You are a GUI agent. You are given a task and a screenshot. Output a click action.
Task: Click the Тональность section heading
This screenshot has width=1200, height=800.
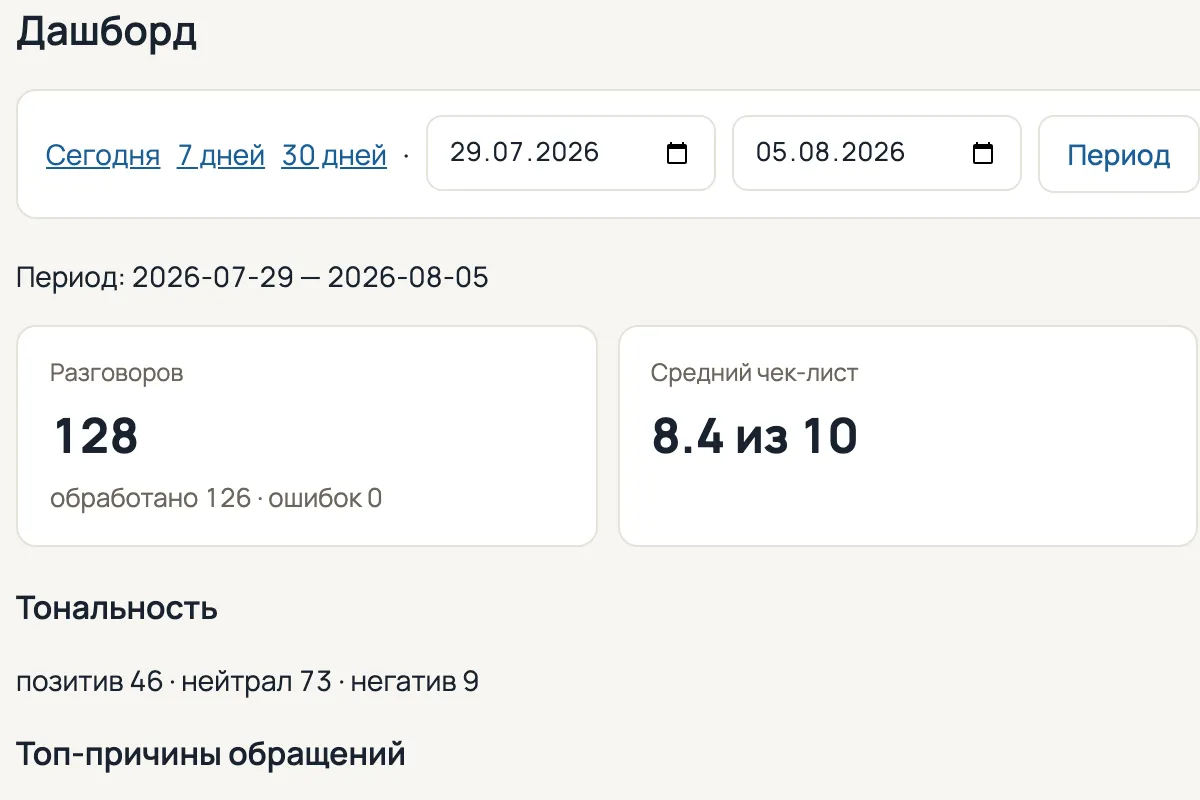coord(117,608)
